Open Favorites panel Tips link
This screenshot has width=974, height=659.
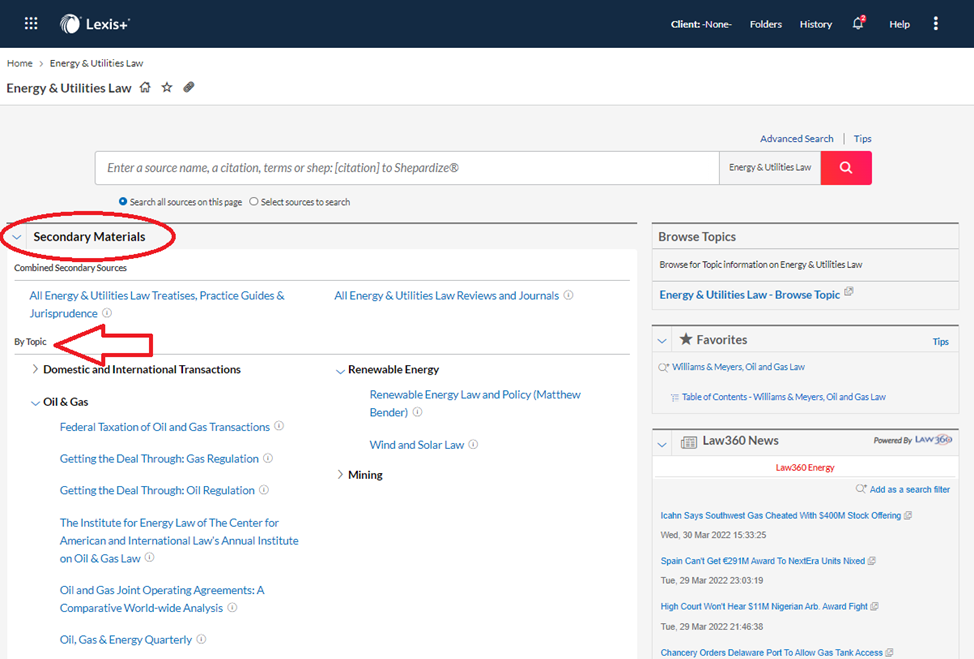point(940,342)
